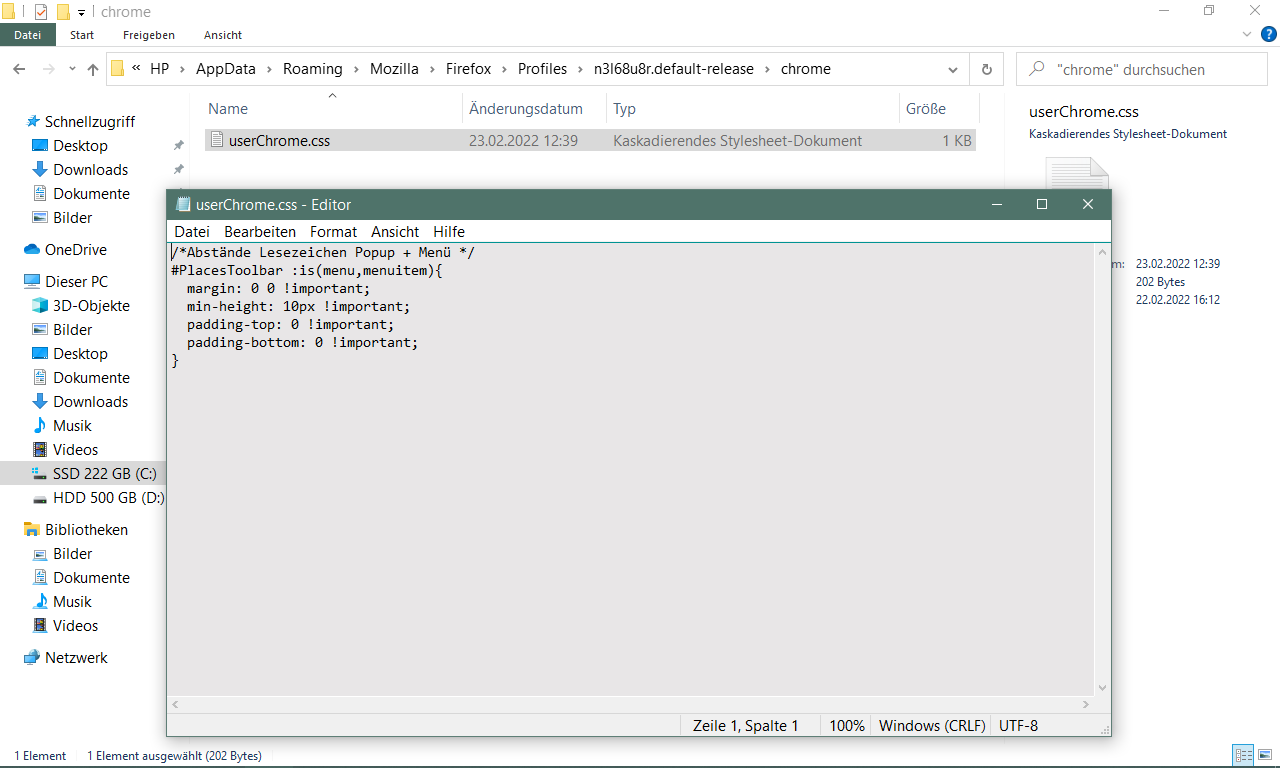The image size is (1280, 768).
Task: Refresh the chrome folder view
Action: [x=986, y=69]
